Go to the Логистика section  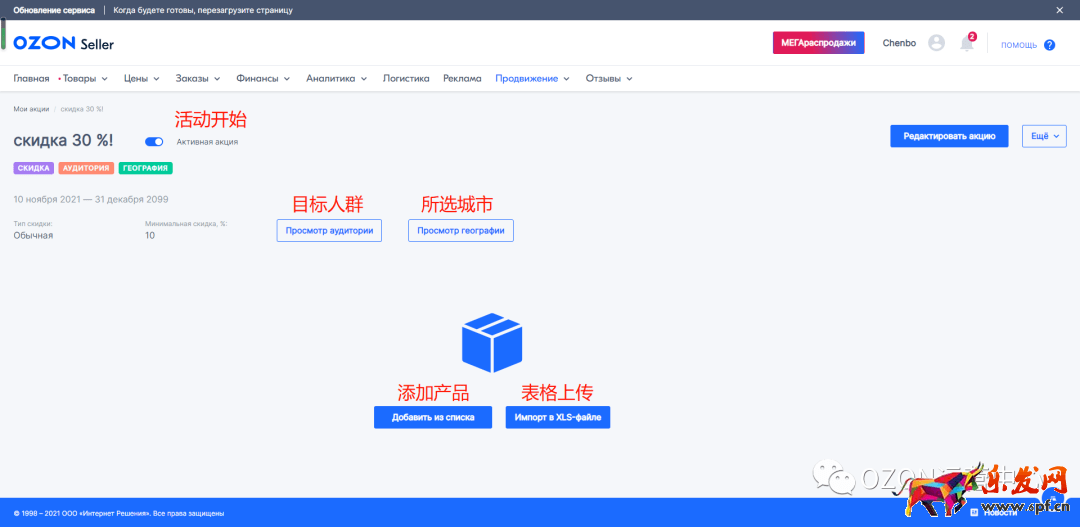tap(406, 78)
